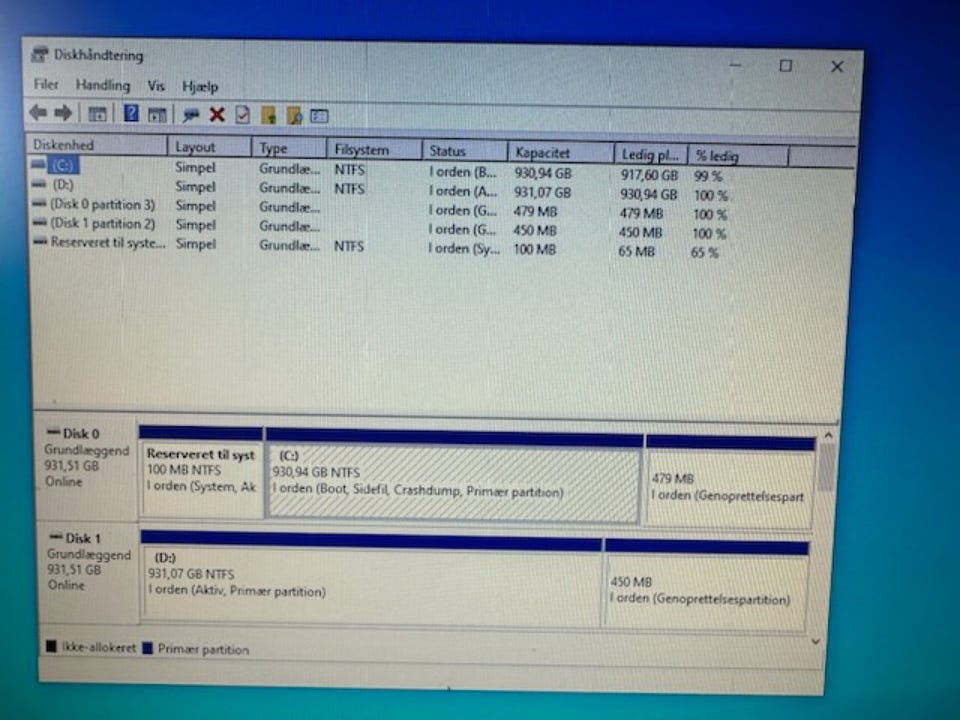Image resolution: width=960 pixels, height=720 pixels.
Task: Click the 931,07 GB capacity cell
Action: point(542,193)
